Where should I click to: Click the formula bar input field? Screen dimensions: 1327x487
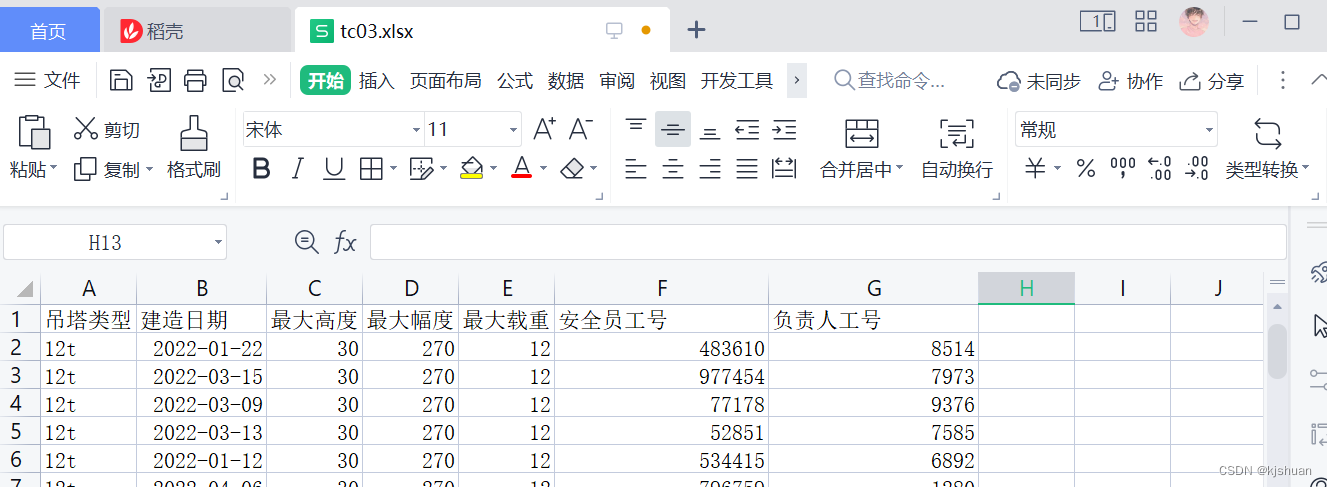[x=828, y=242]
